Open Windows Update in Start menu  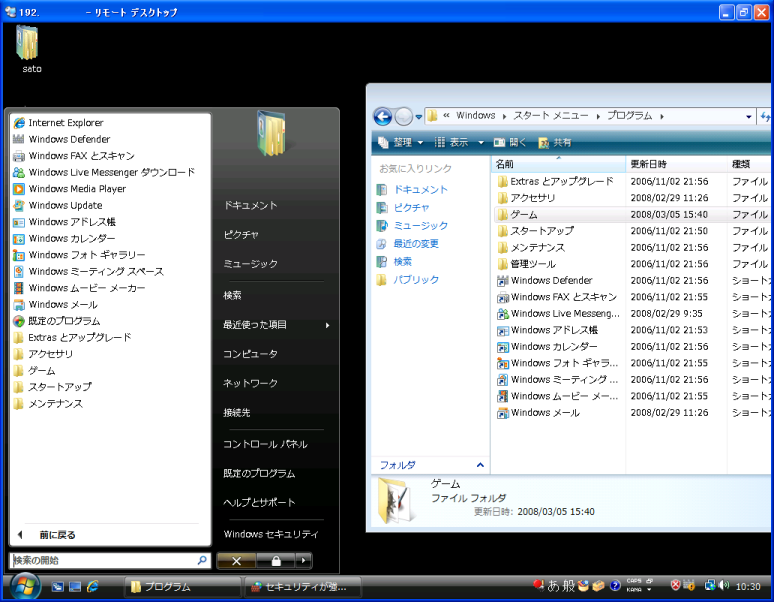pyautogui.click(x=58, y=205)
